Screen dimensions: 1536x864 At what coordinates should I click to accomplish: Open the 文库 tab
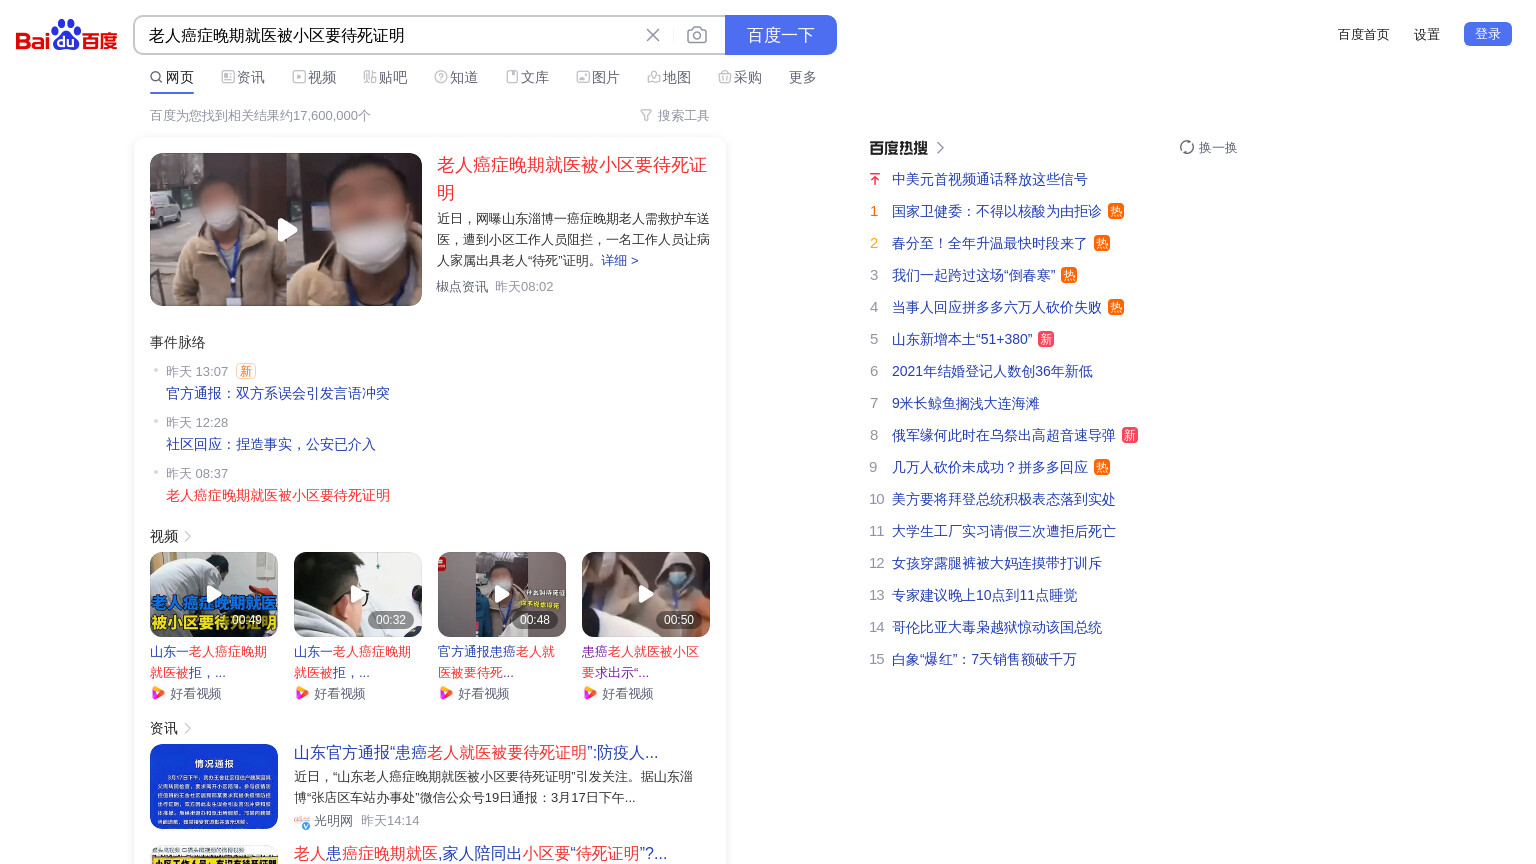tap(527, 77)
